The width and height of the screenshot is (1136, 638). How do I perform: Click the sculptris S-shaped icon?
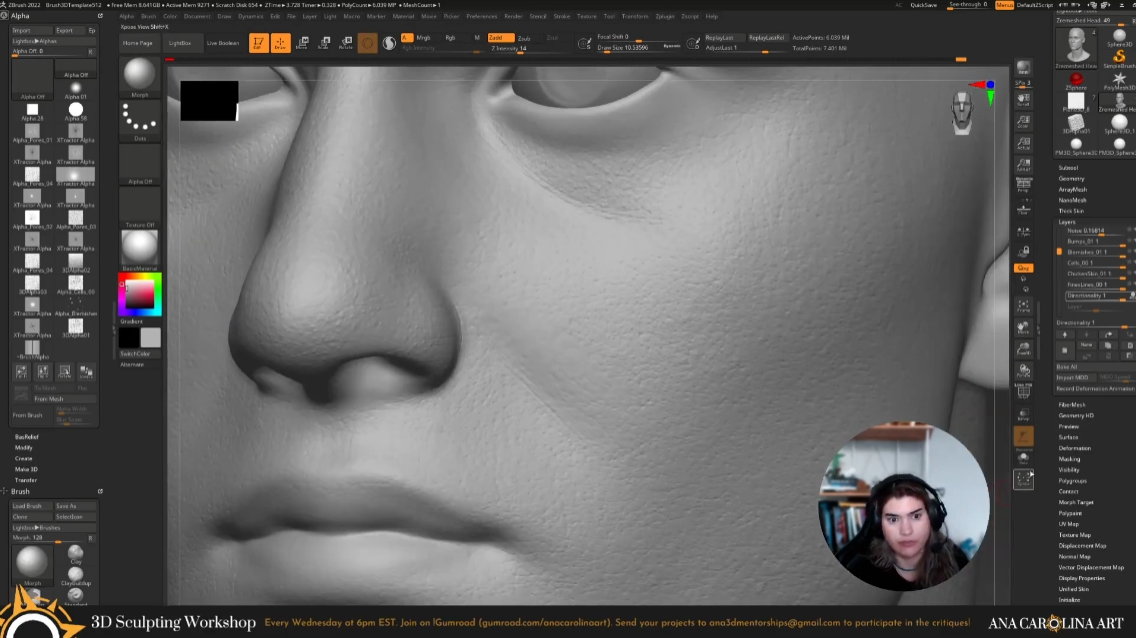(x=389, y=43)
